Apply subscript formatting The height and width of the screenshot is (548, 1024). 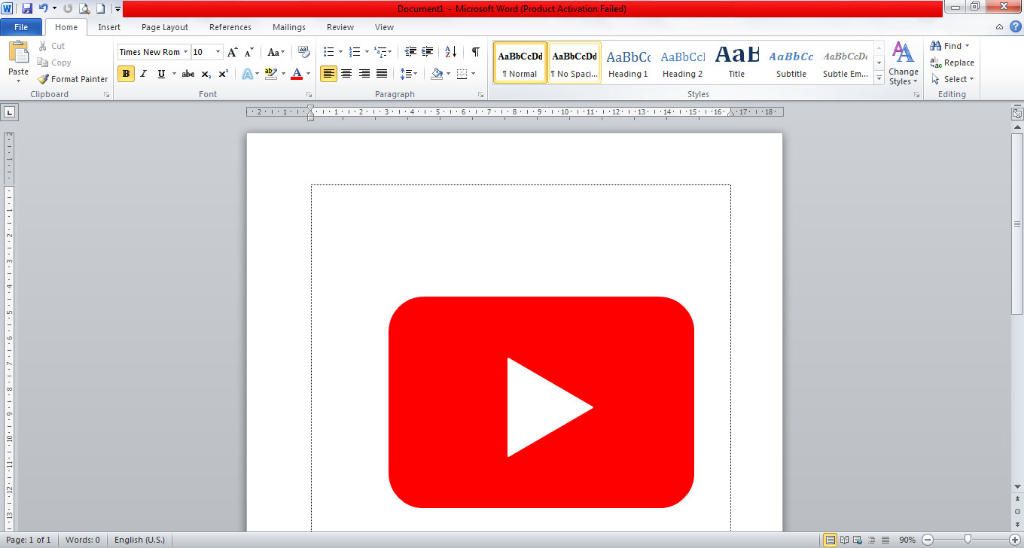pyautogui.click(x=206, y=74)
